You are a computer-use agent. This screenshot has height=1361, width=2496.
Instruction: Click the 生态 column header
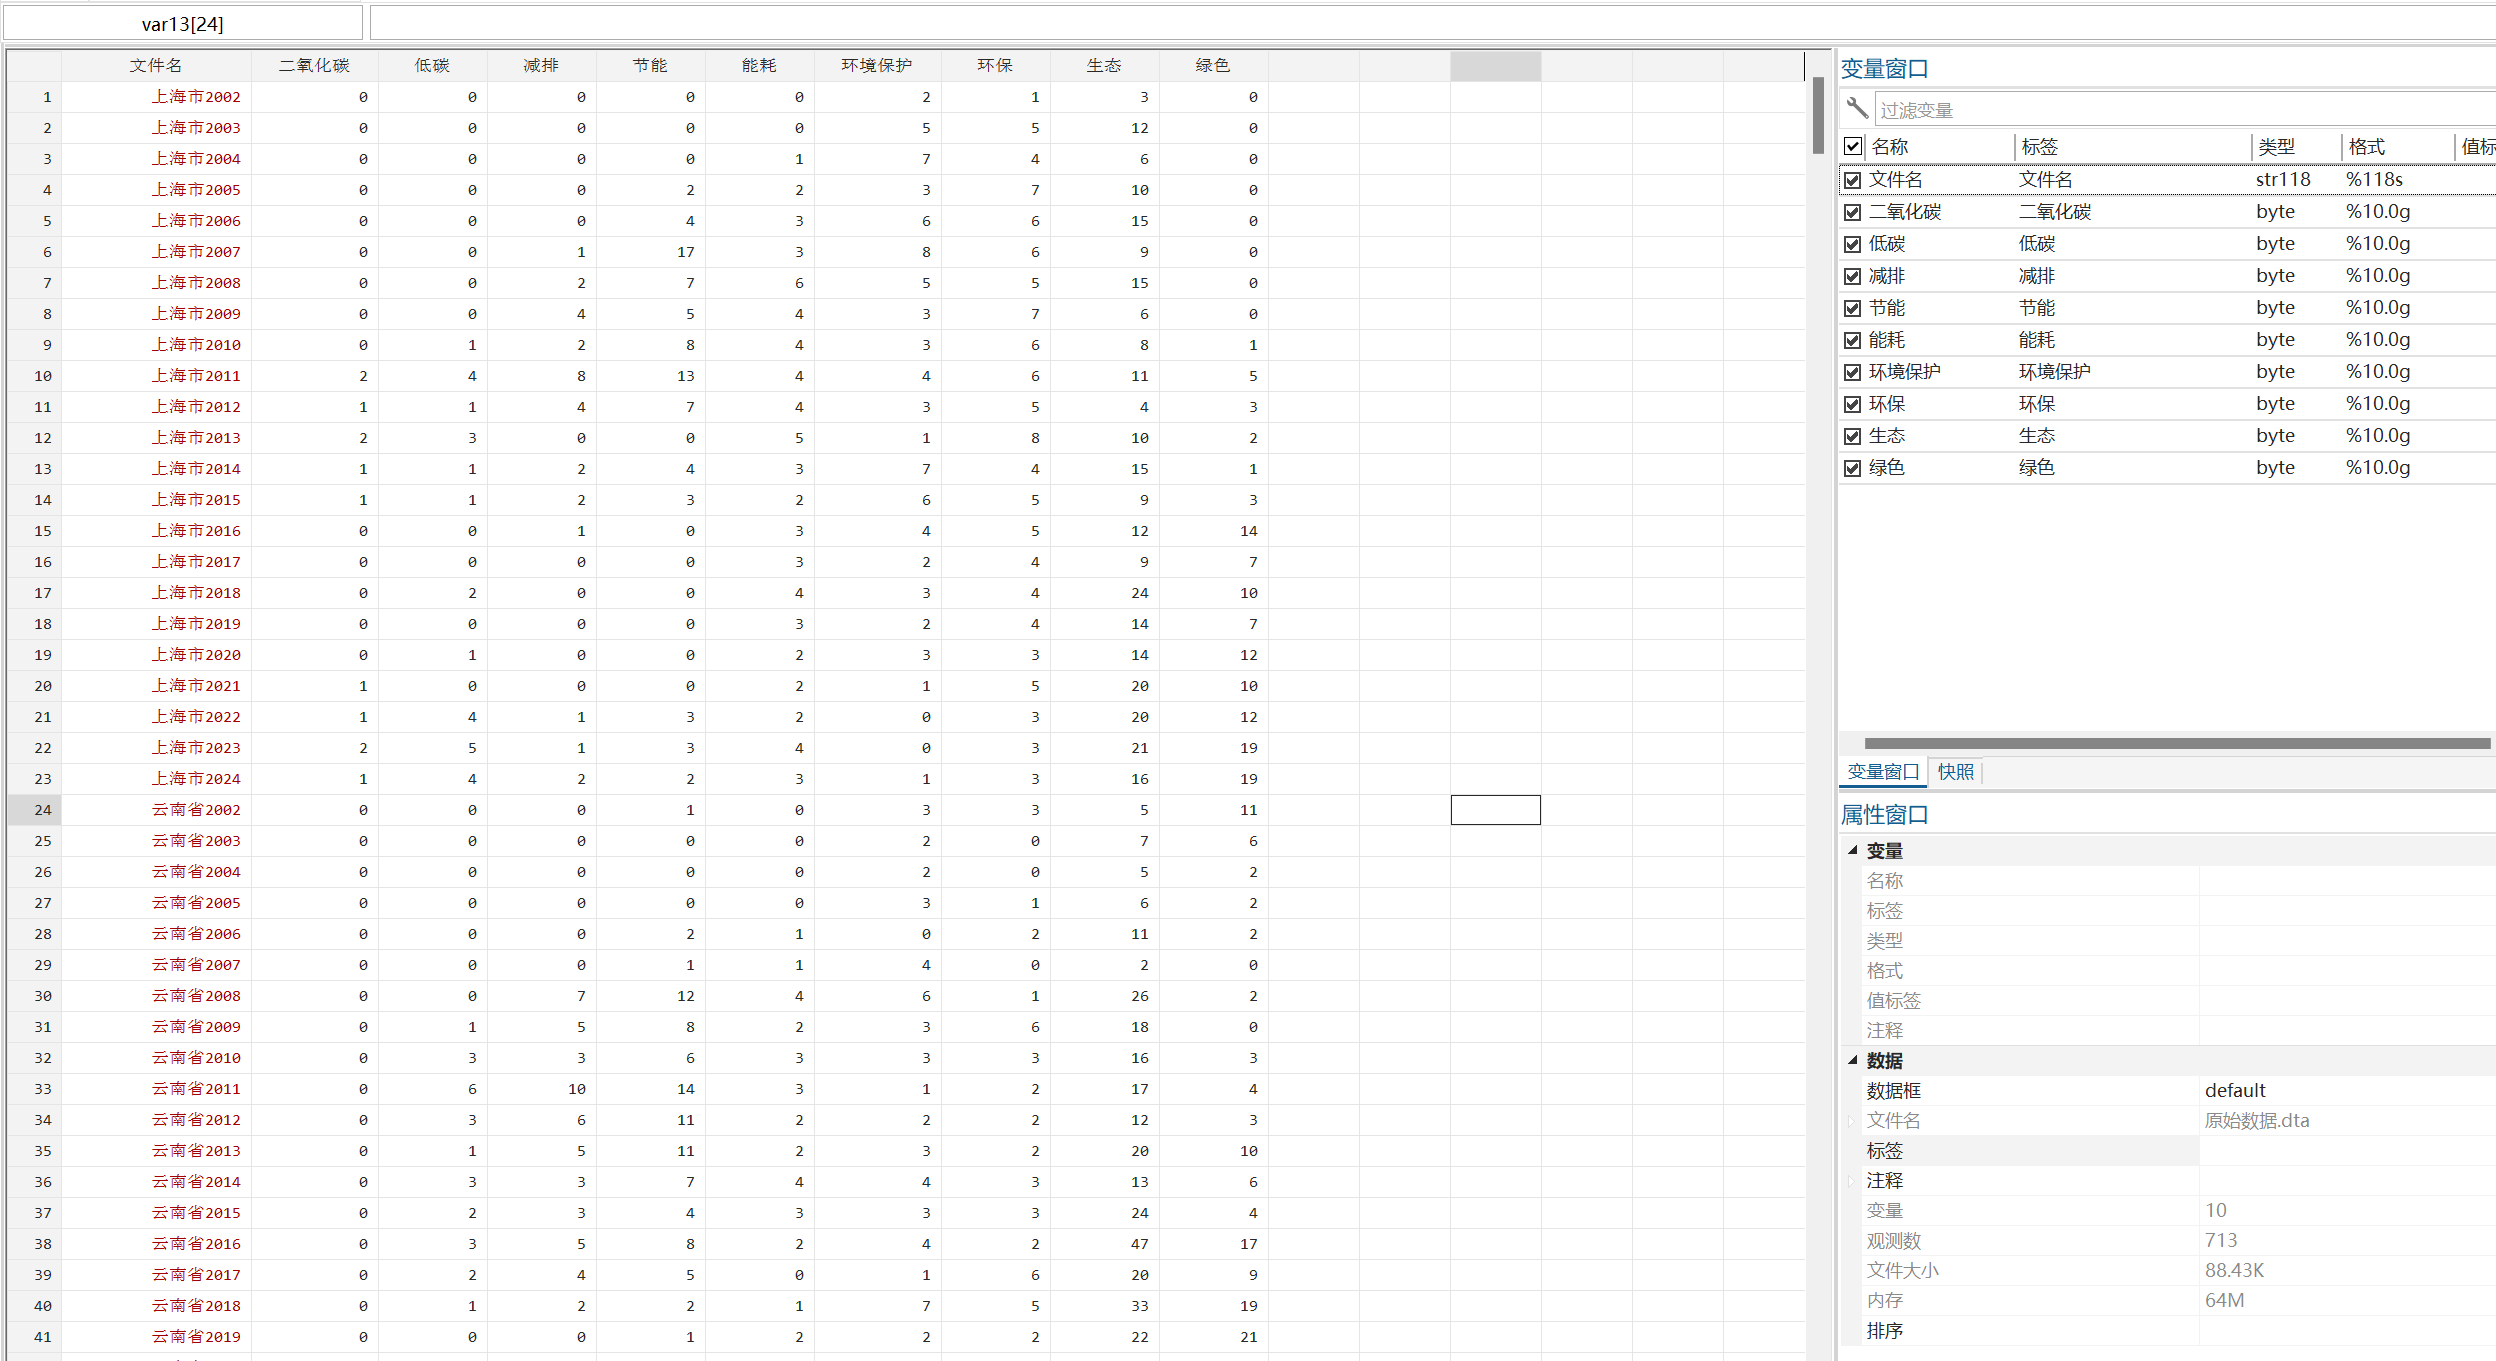click(x=1104, y=66)
